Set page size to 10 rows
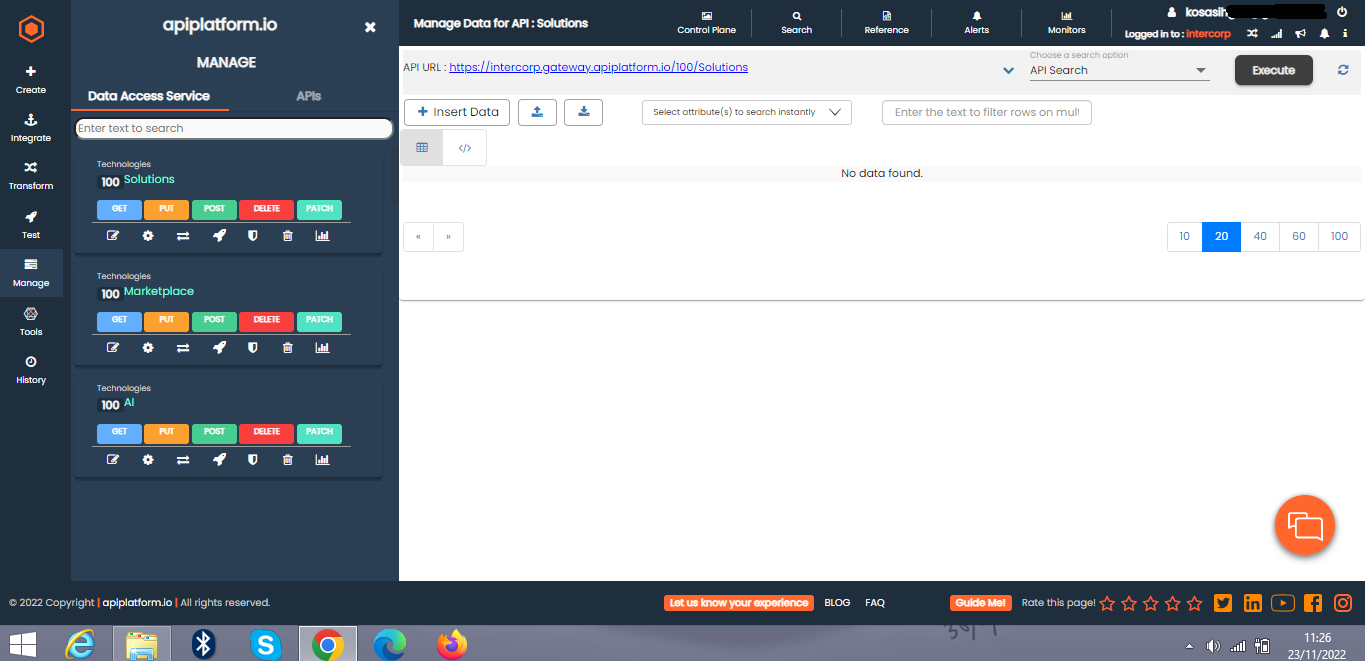This screenshot has width=1365, height=661. pos(1185,237)
